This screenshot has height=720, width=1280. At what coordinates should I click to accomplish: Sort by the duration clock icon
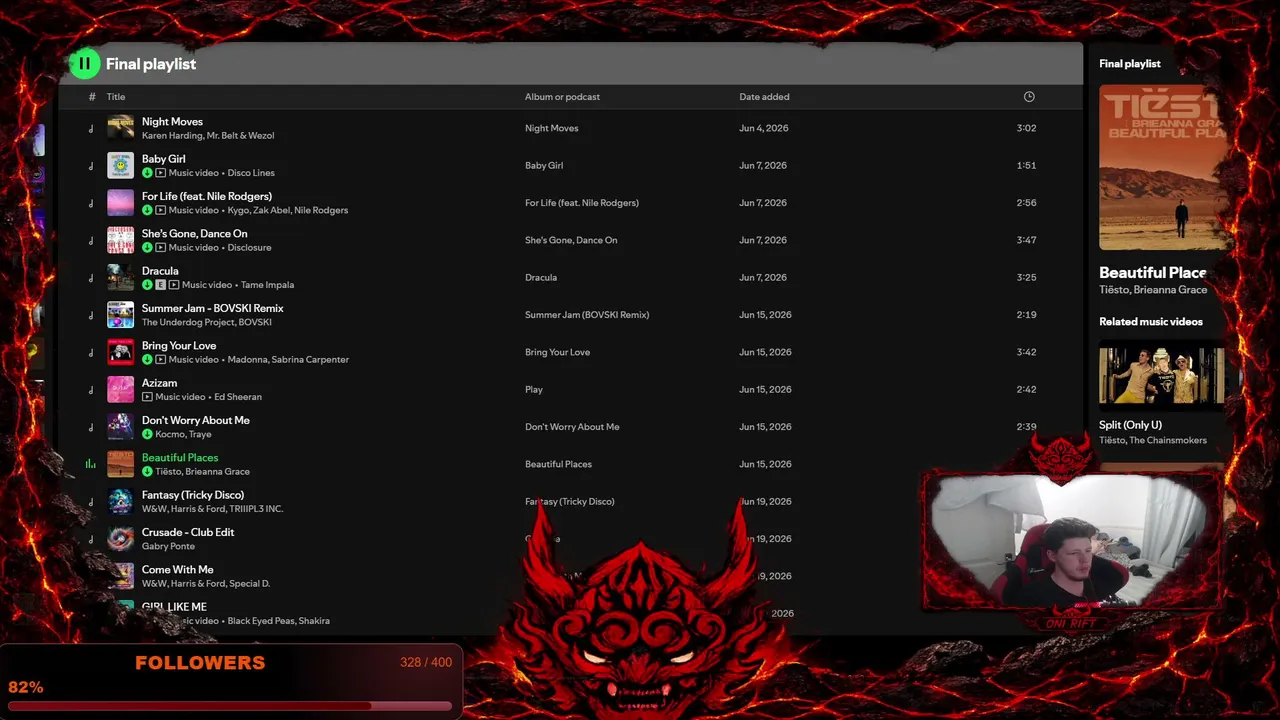click(1029, 97)
